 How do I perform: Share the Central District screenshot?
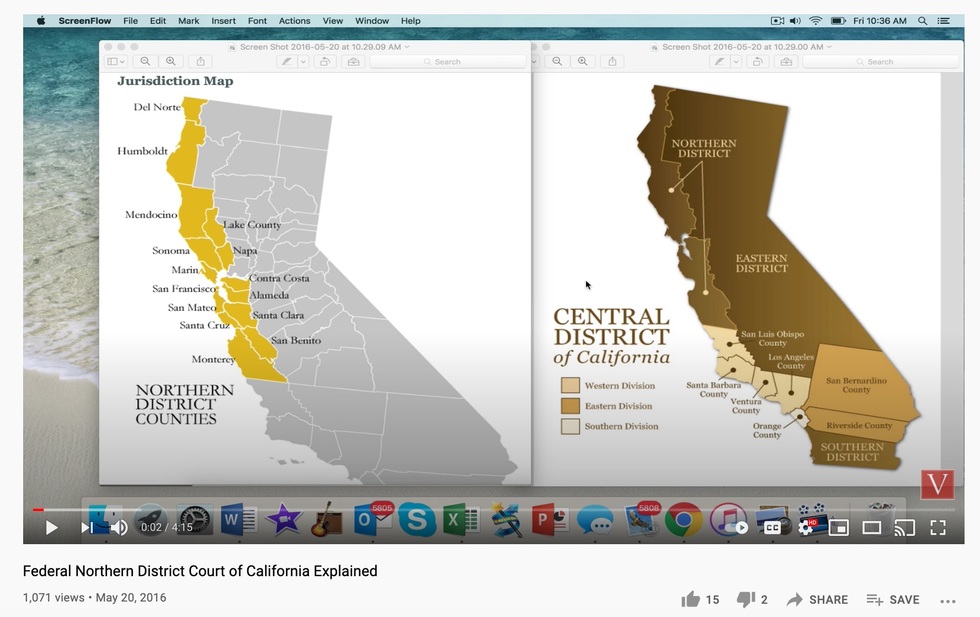point(612,61)
